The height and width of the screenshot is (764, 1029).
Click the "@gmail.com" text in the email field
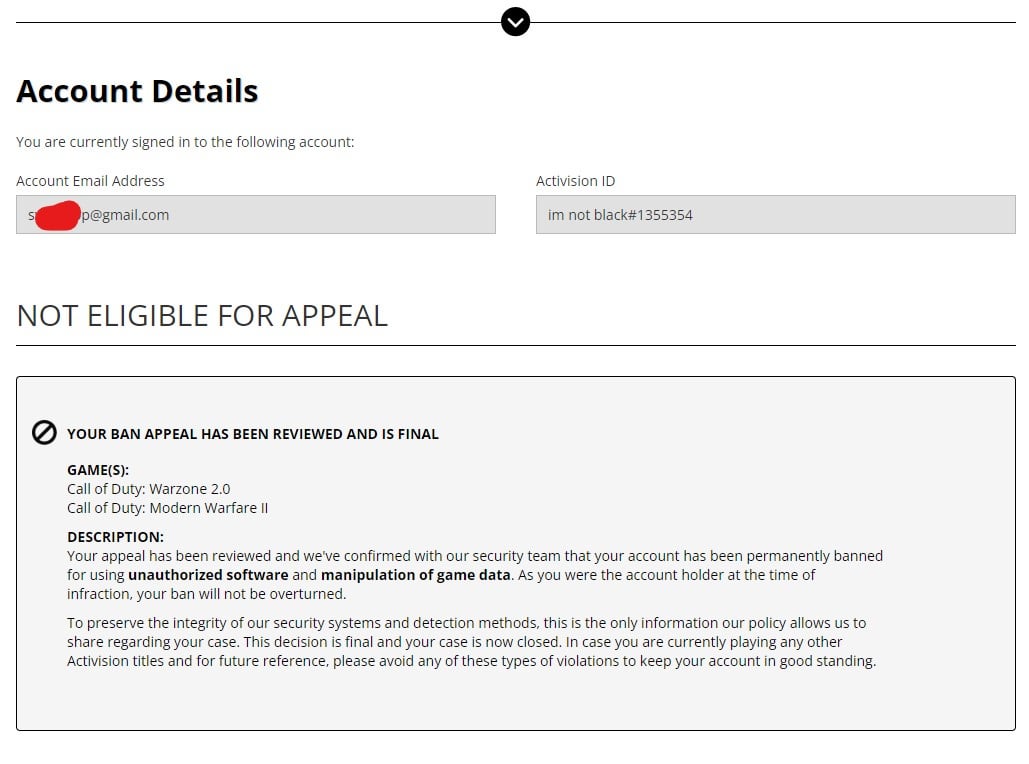click(x=131, y=215)
